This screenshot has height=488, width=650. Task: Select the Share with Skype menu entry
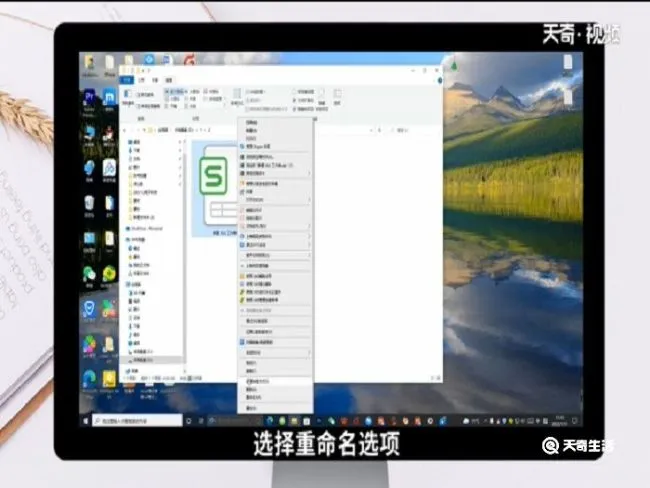click(275, 146)
